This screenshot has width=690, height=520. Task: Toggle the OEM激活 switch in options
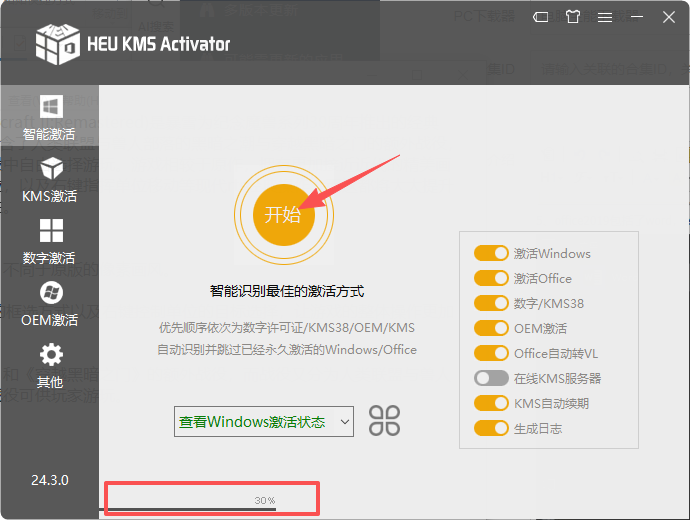pyautogui.click(x=491, y=328)
